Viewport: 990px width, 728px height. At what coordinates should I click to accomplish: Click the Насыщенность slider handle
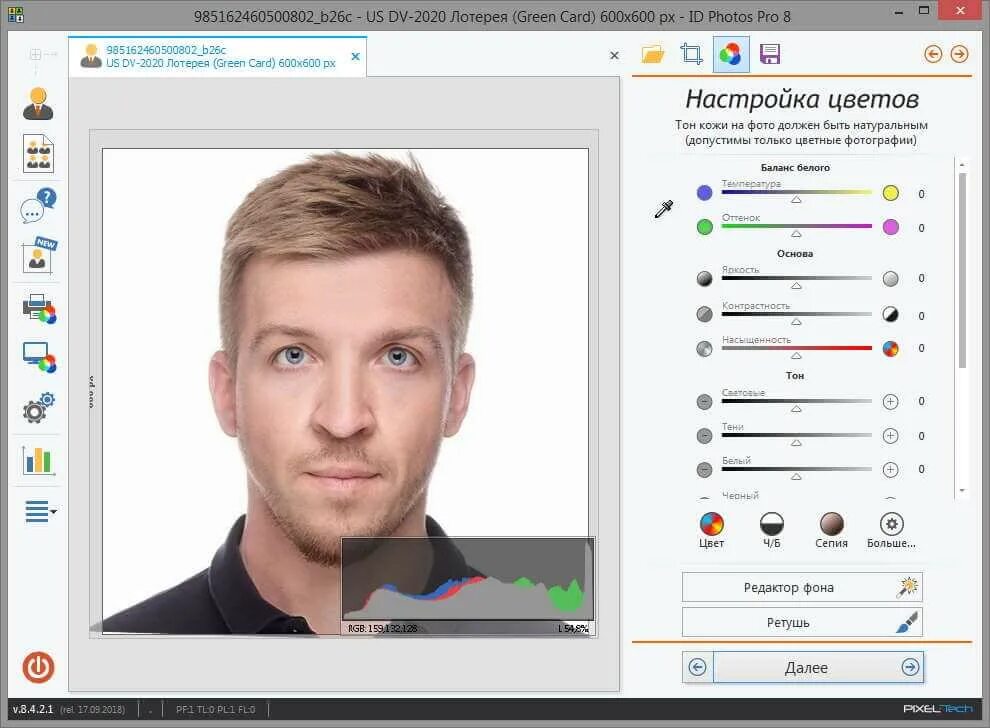(x=796, y=355)
